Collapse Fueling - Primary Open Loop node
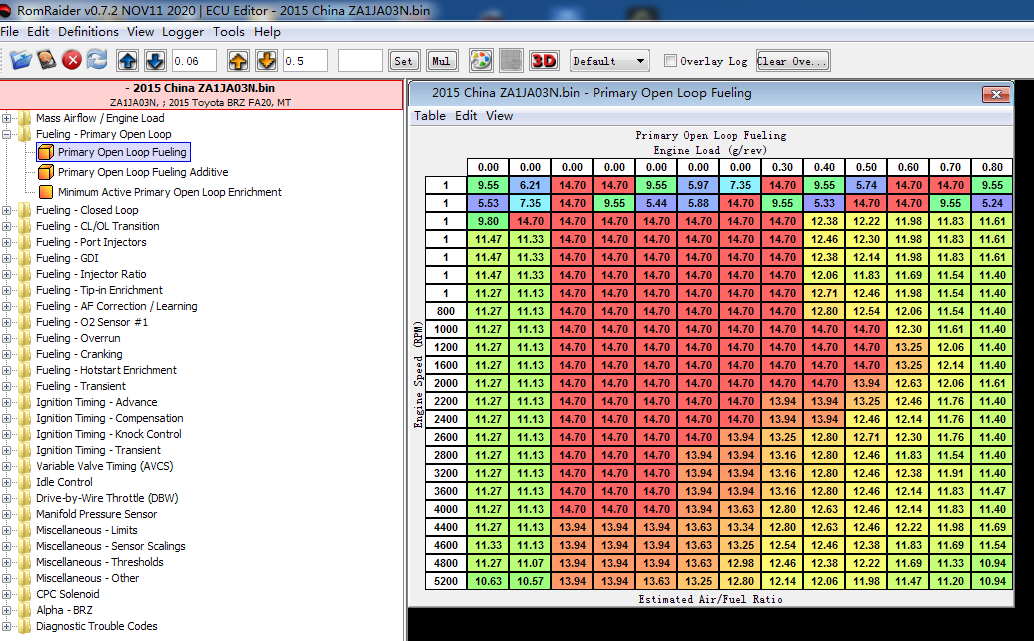This screenshot has width=1034, height=641. click(x=7, y=134)
